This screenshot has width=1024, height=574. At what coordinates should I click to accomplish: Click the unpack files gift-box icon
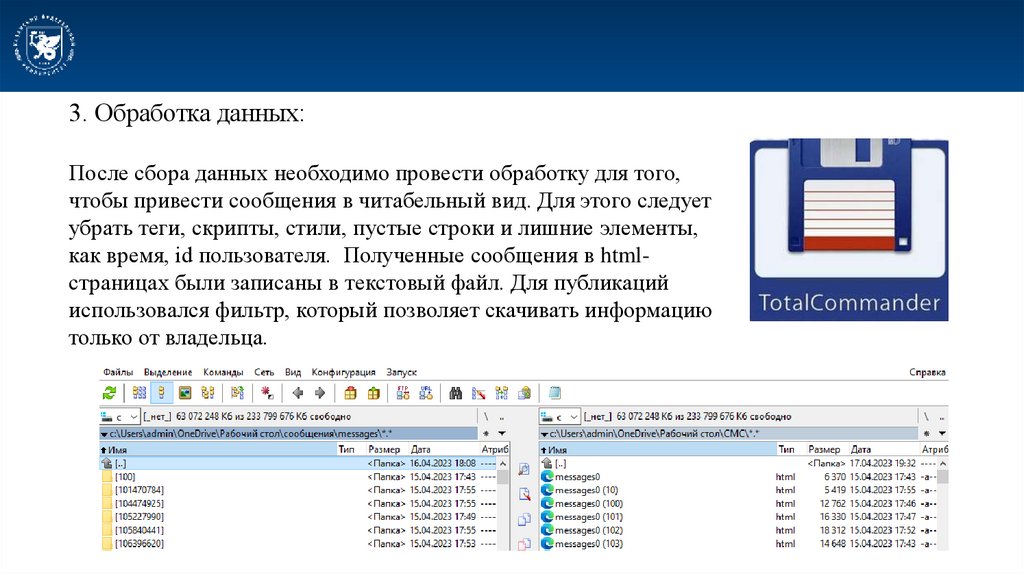tap(374, 393)
